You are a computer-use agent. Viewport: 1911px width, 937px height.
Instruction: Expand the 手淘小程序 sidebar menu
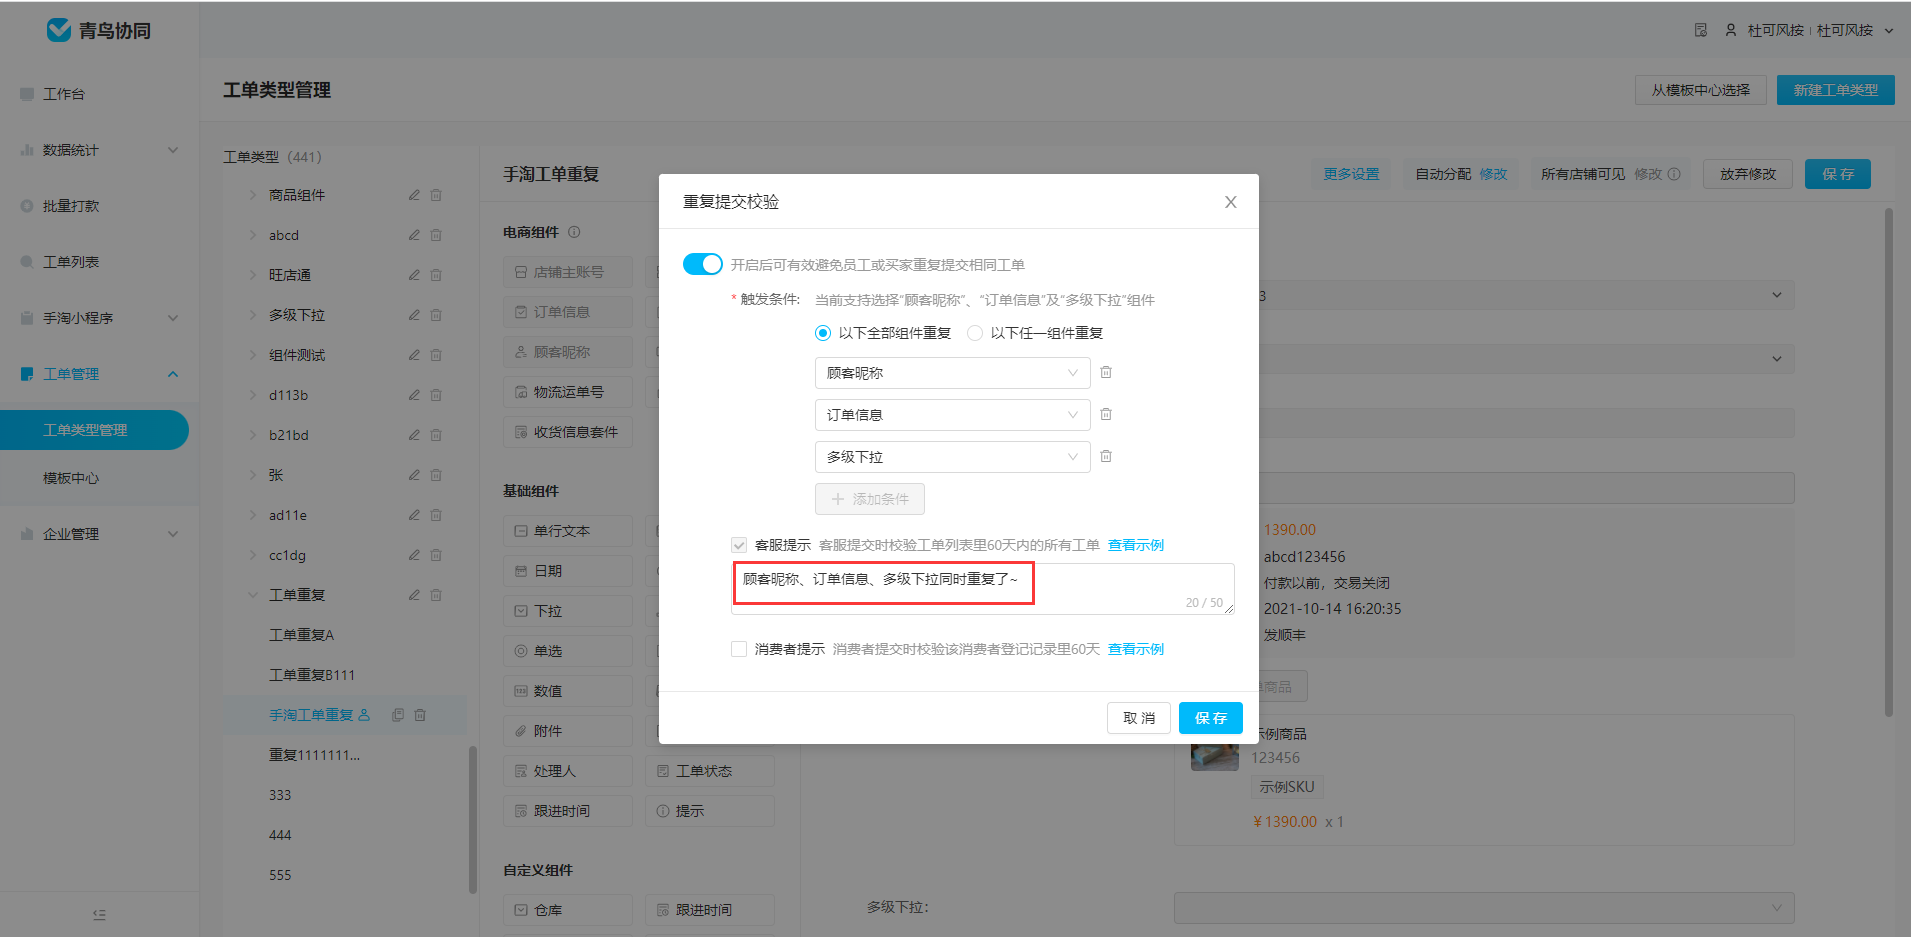[x=100, y=318]
